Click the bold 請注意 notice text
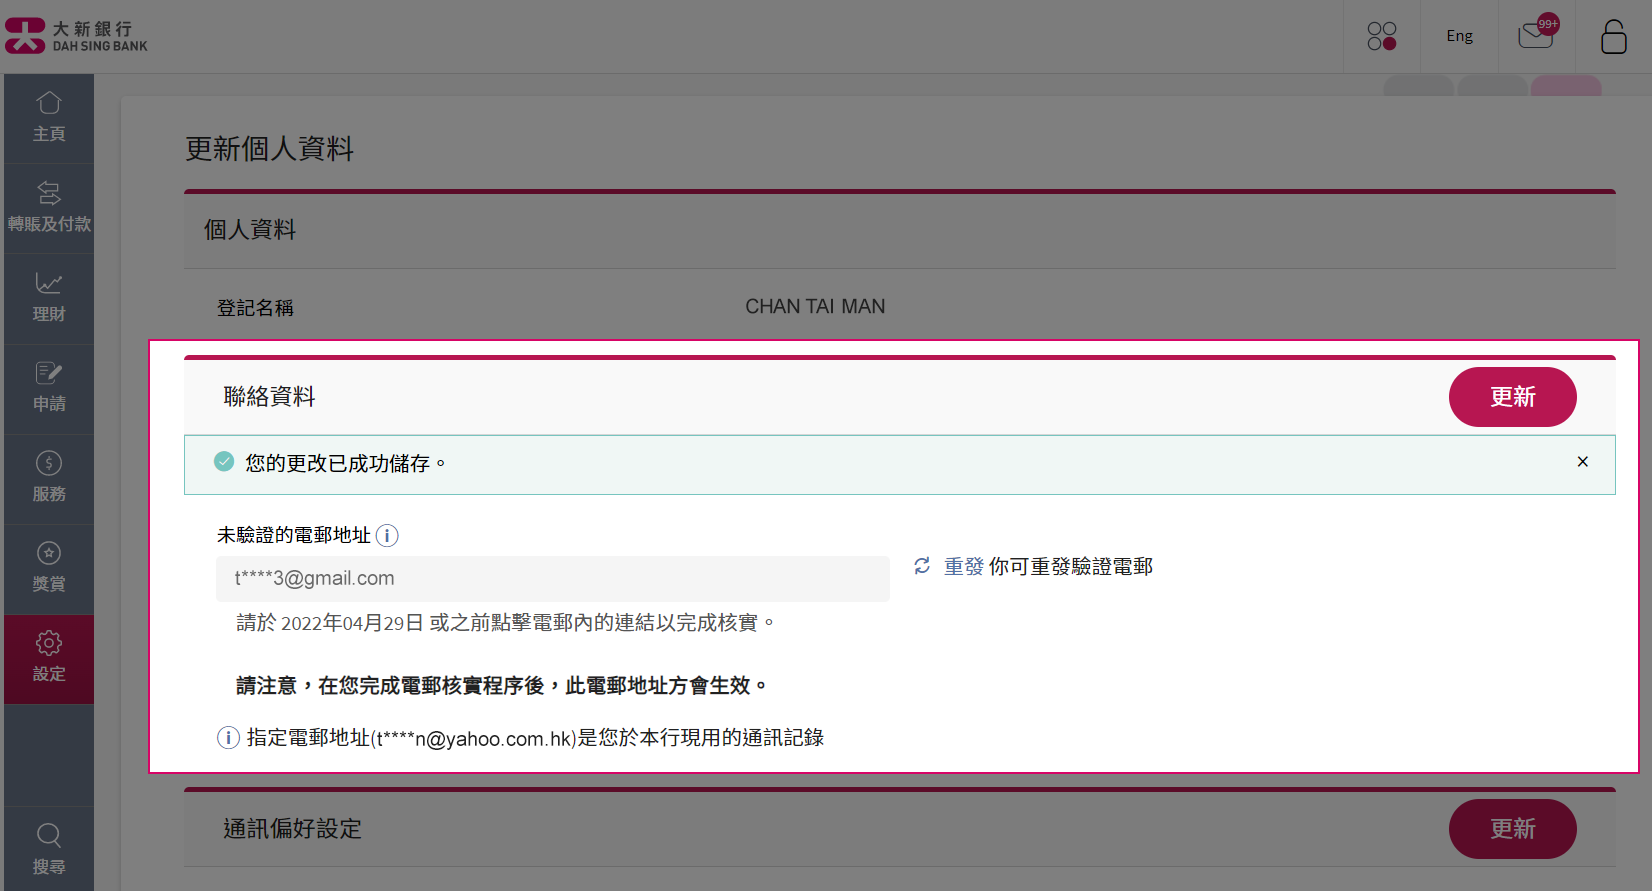1652x891 pixels. point(502,686)
